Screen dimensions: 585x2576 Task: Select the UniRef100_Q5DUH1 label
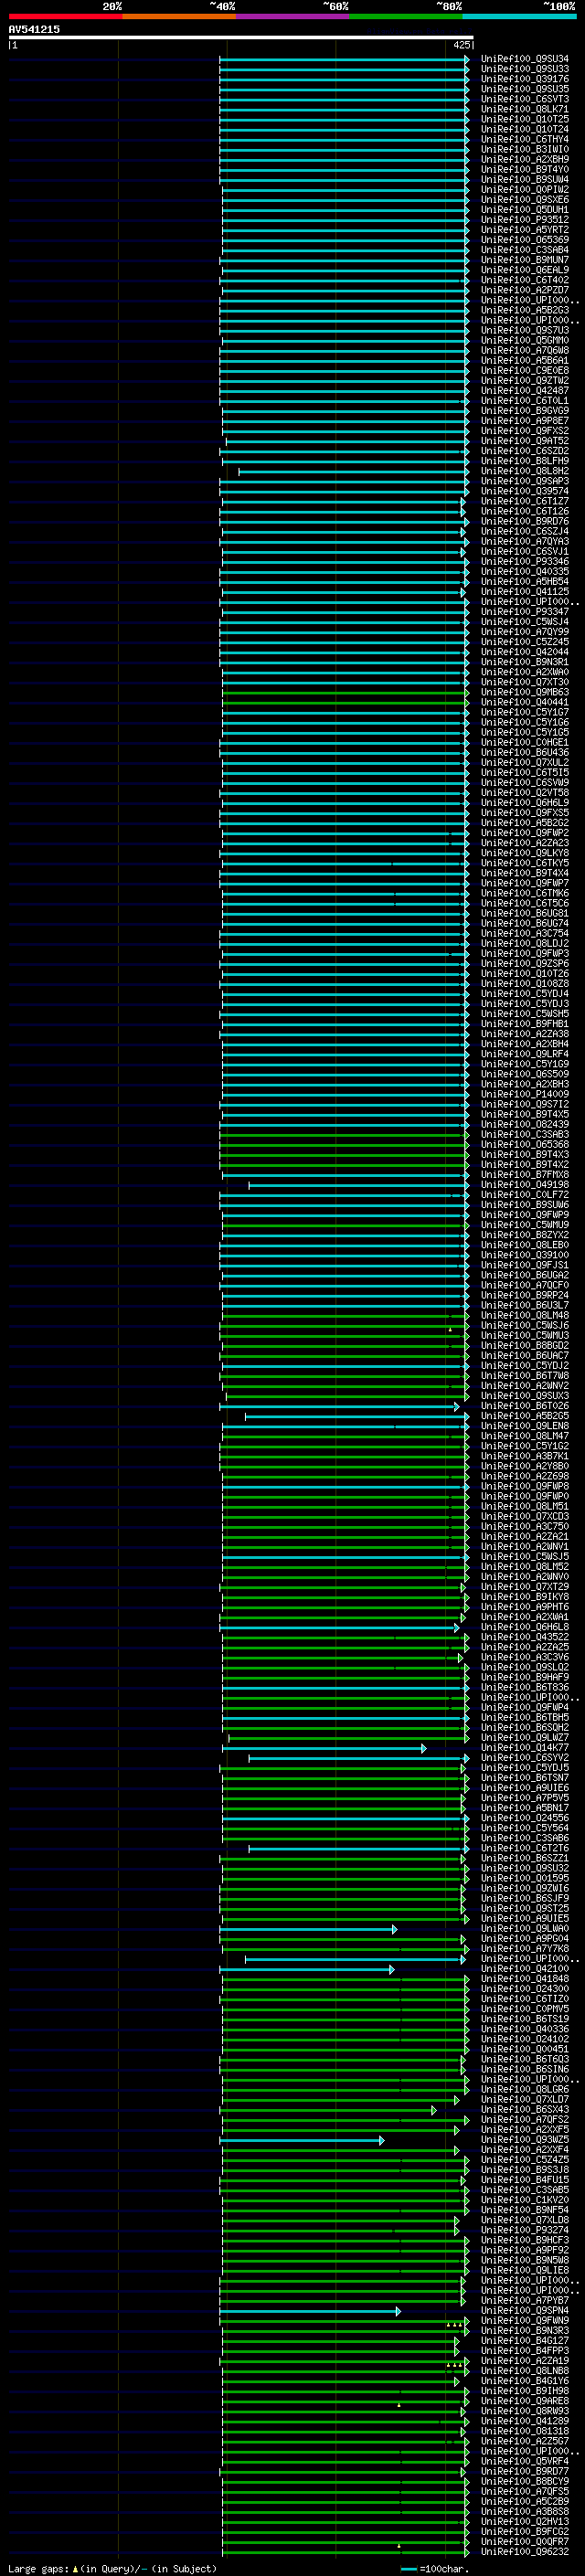[525, 209]
